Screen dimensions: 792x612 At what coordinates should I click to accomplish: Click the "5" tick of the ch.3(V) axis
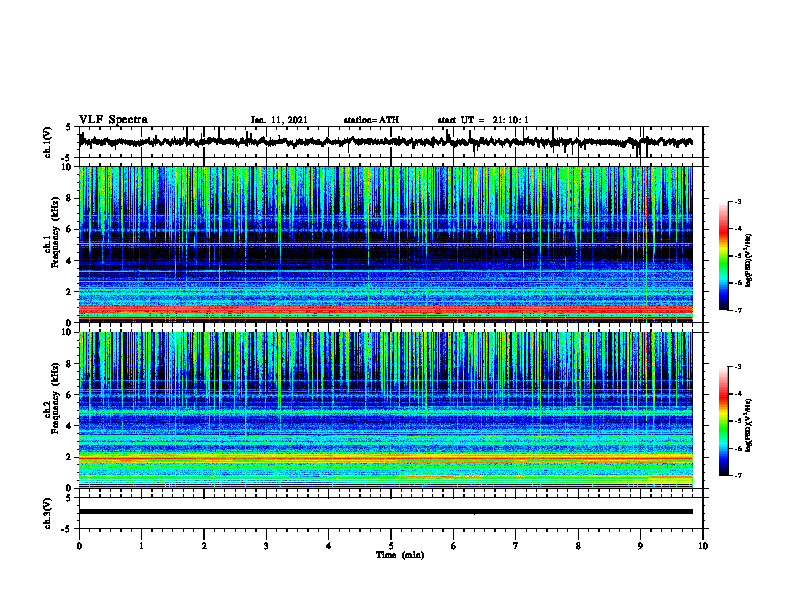tap(68, 498)
